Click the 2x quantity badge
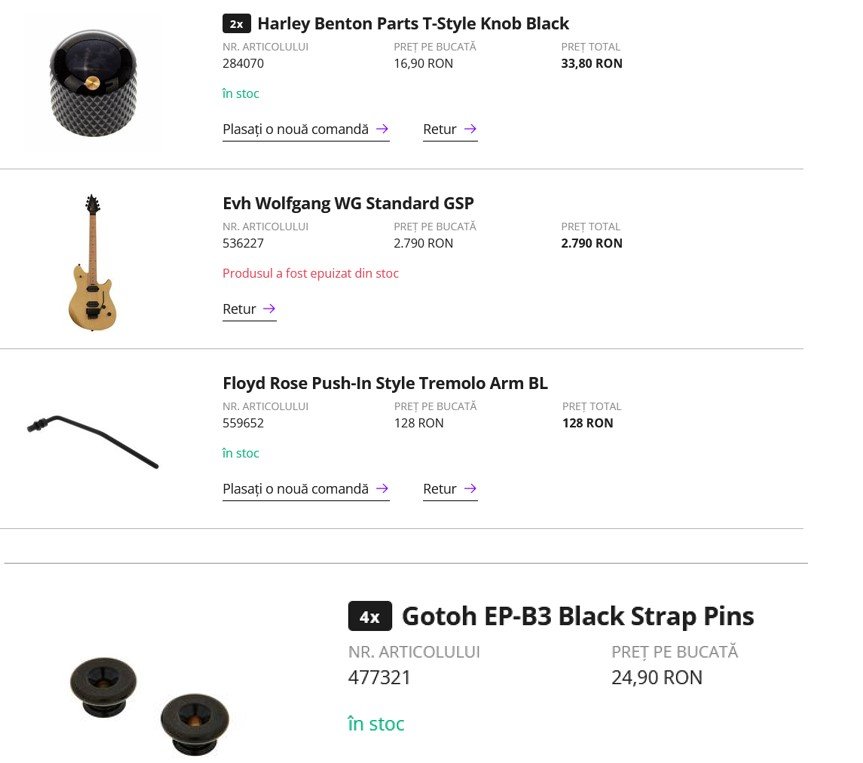Viewport: 863px width, 763px height. (236, 23)
